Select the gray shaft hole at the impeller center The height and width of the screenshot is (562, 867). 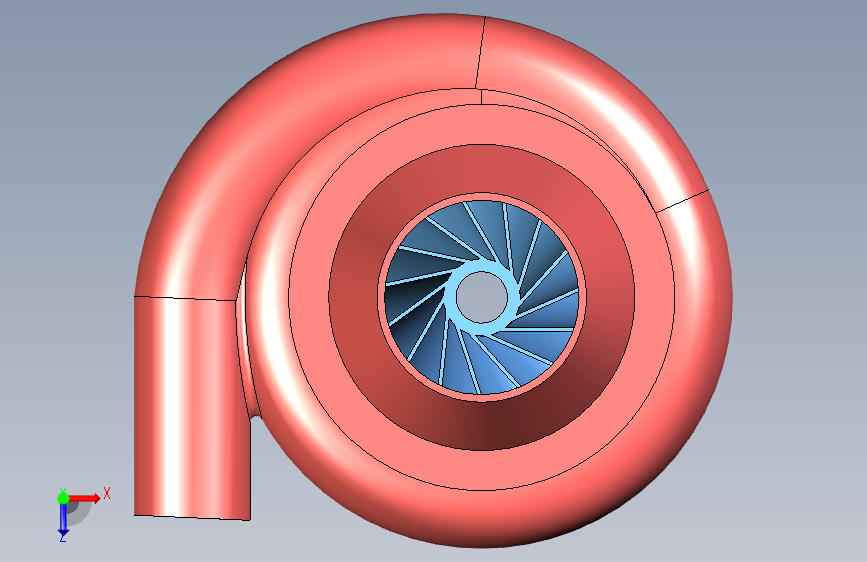pyautogui.click(x=482, y=298)
